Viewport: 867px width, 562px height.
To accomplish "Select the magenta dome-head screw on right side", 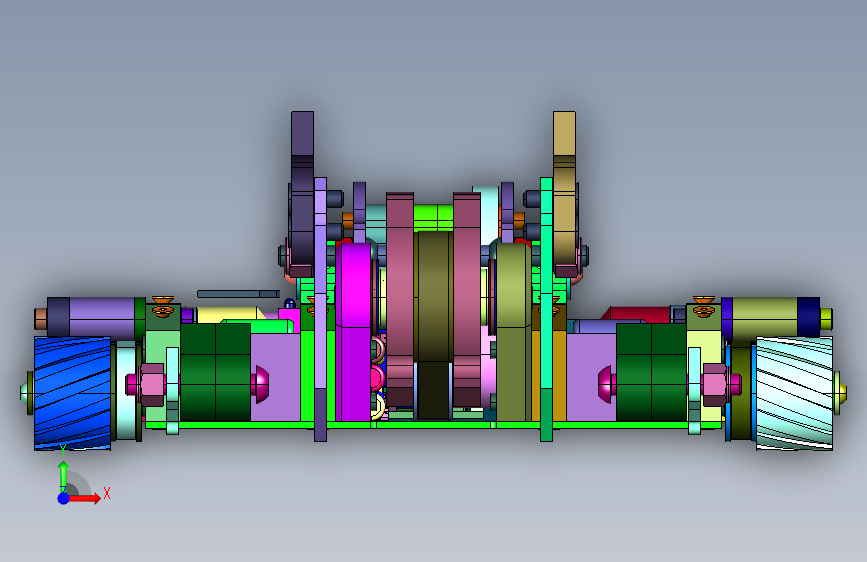I will [607, 384].
